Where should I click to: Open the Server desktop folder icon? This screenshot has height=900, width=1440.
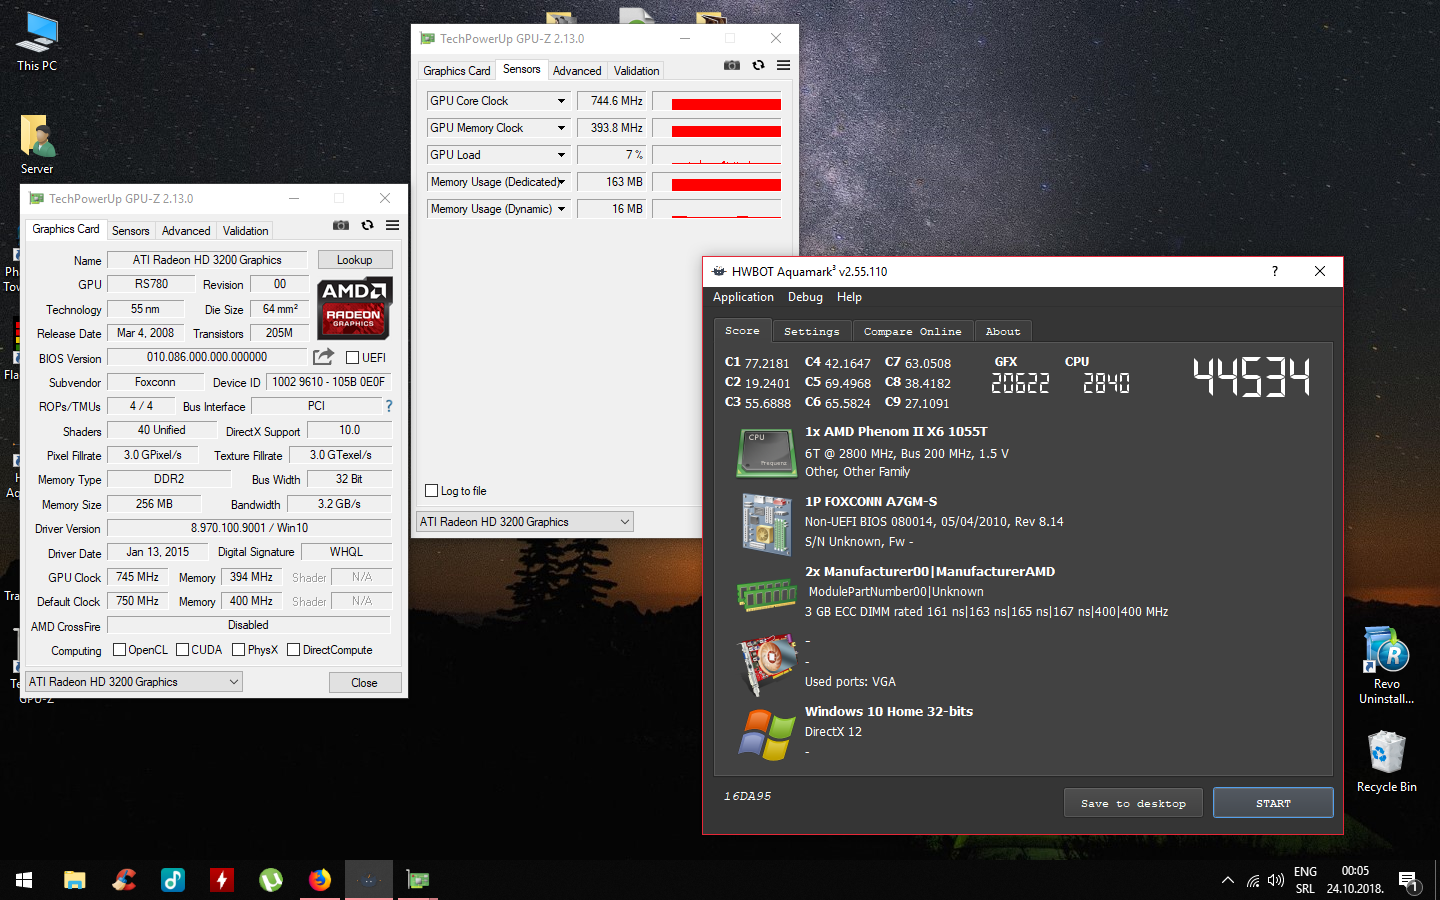(x=37, y=145)
